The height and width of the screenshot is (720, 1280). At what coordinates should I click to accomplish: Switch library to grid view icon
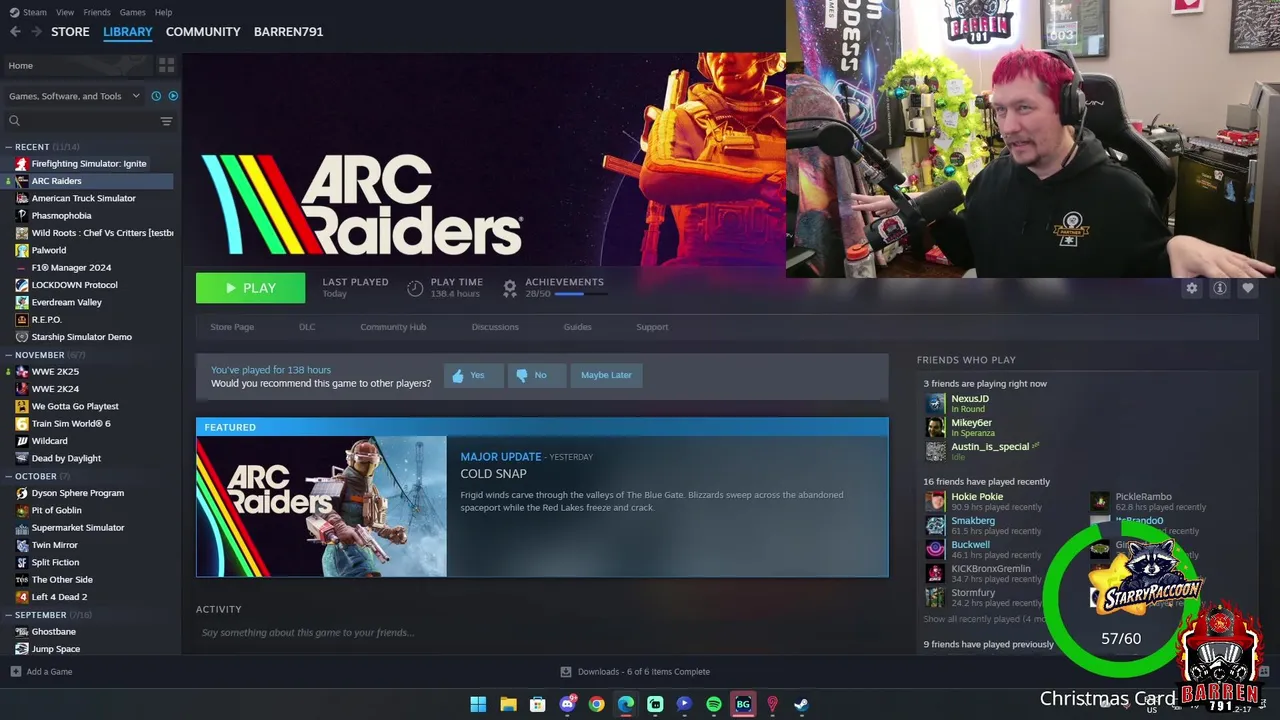(x=166, y=65)
